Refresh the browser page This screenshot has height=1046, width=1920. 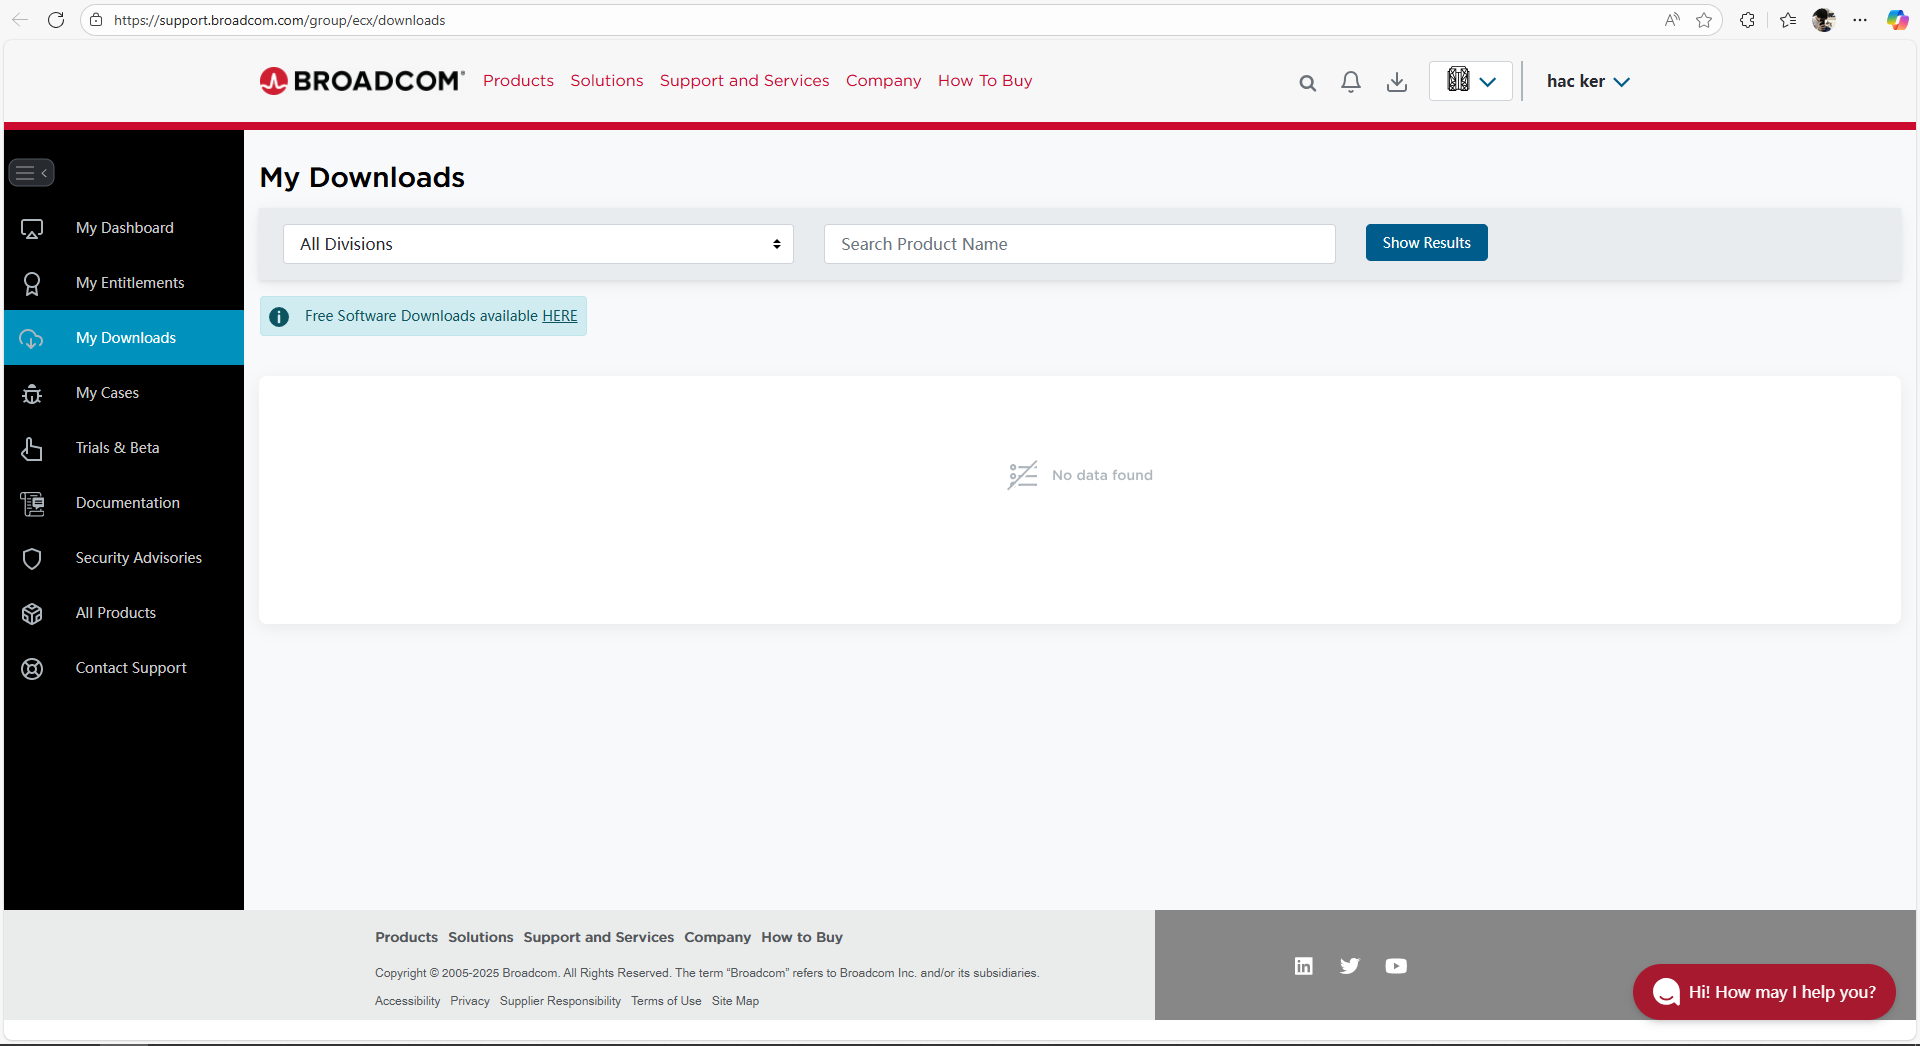point(56,20)
